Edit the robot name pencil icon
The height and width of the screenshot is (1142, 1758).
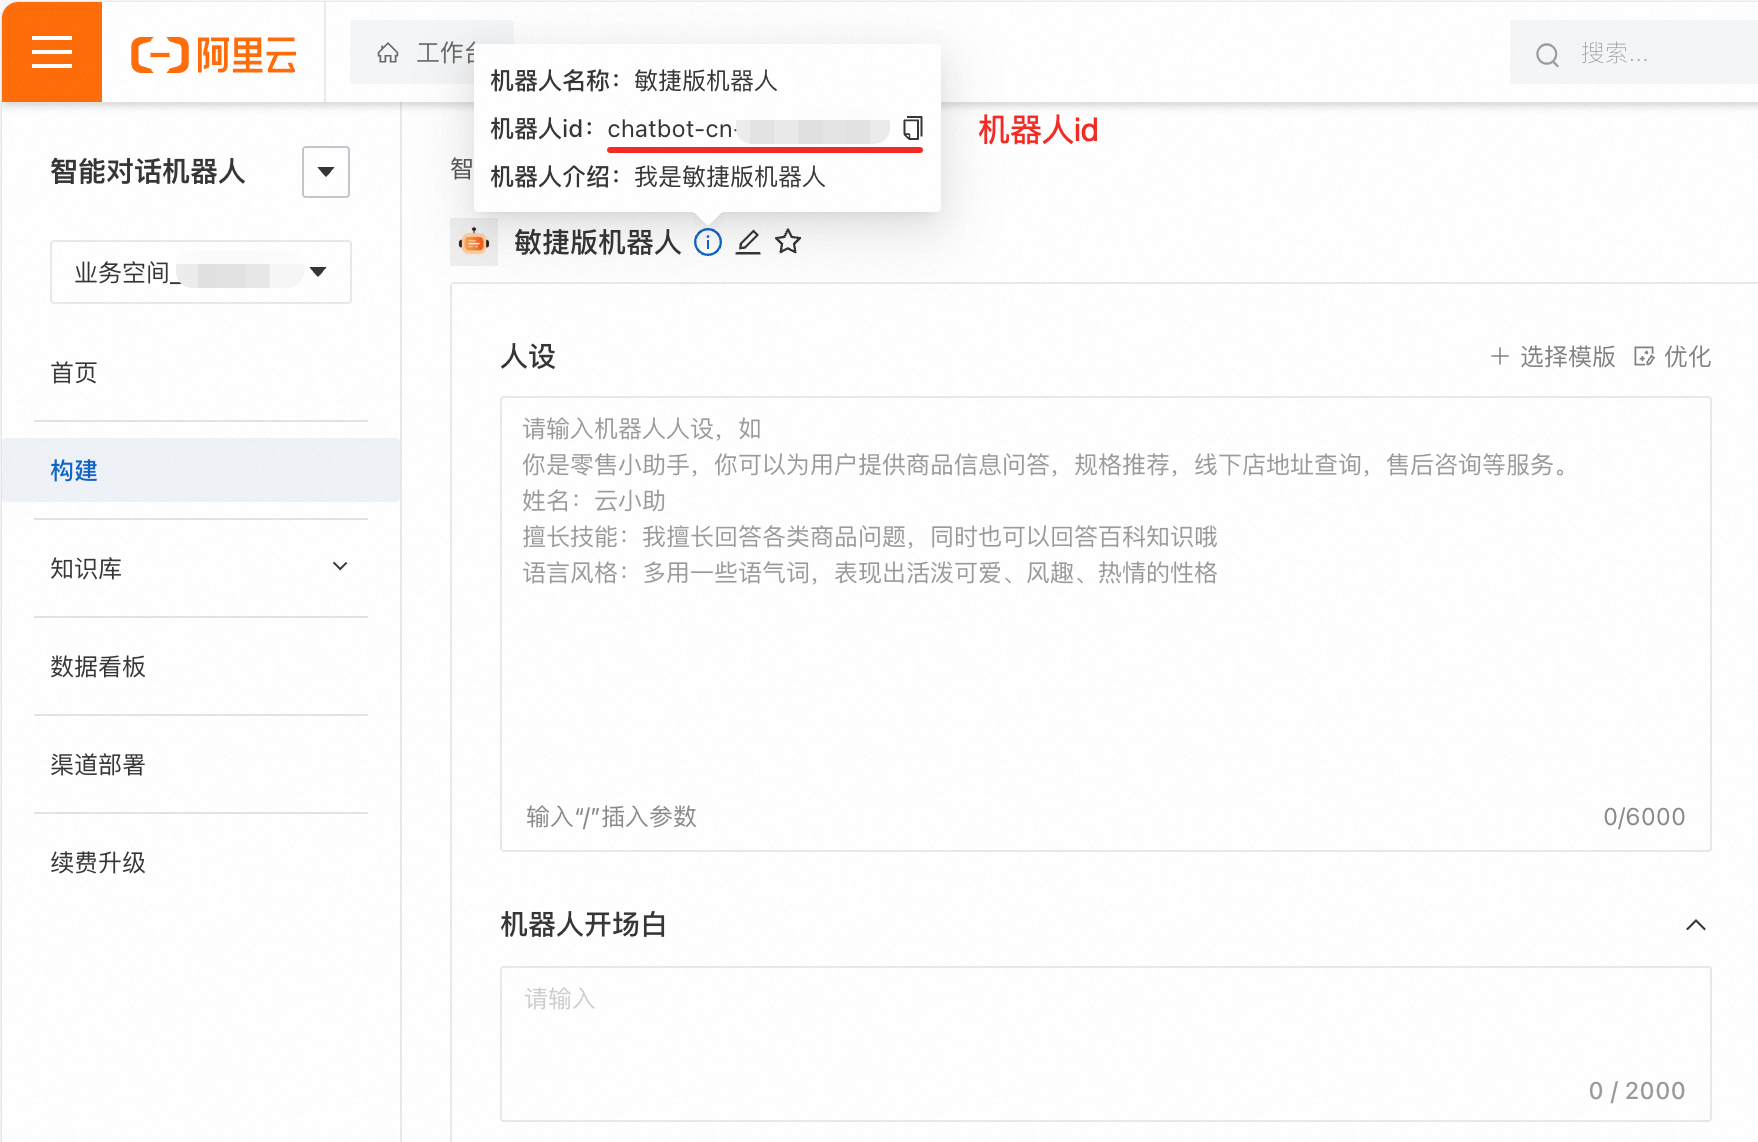tap(748, 242)
